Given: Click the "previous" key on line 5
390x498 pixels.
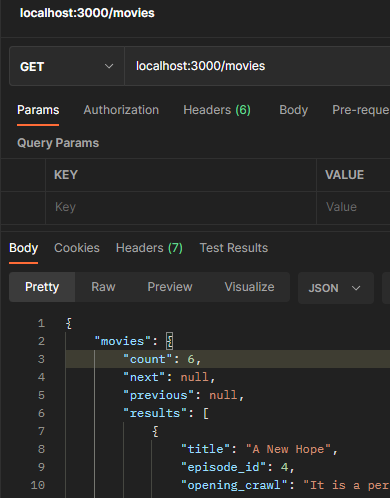Looking at the screenshot, I should click(x=158, y=395).
